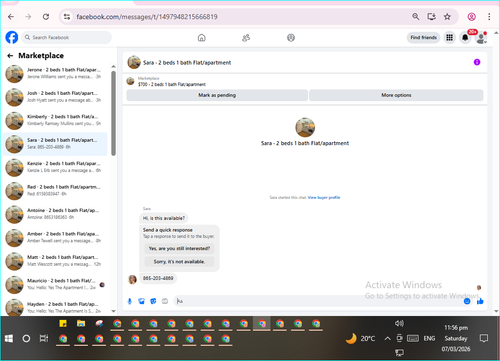The height and width of the screenshot is (361, 500).
Task: Open the Hayden conversation
Action: pos(55,307)
